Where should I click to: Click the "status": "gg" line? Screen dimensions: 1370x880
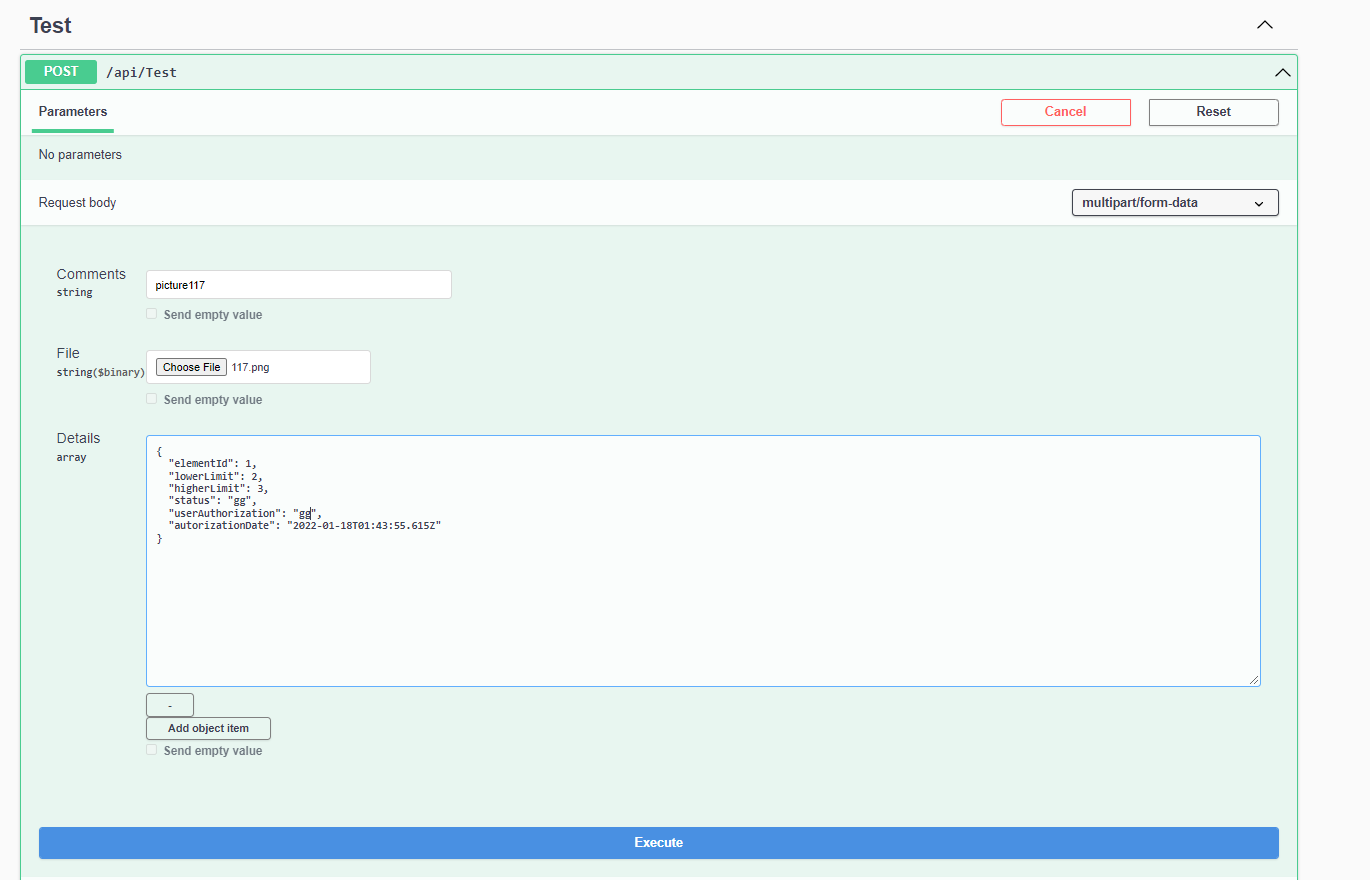[212, 501]
